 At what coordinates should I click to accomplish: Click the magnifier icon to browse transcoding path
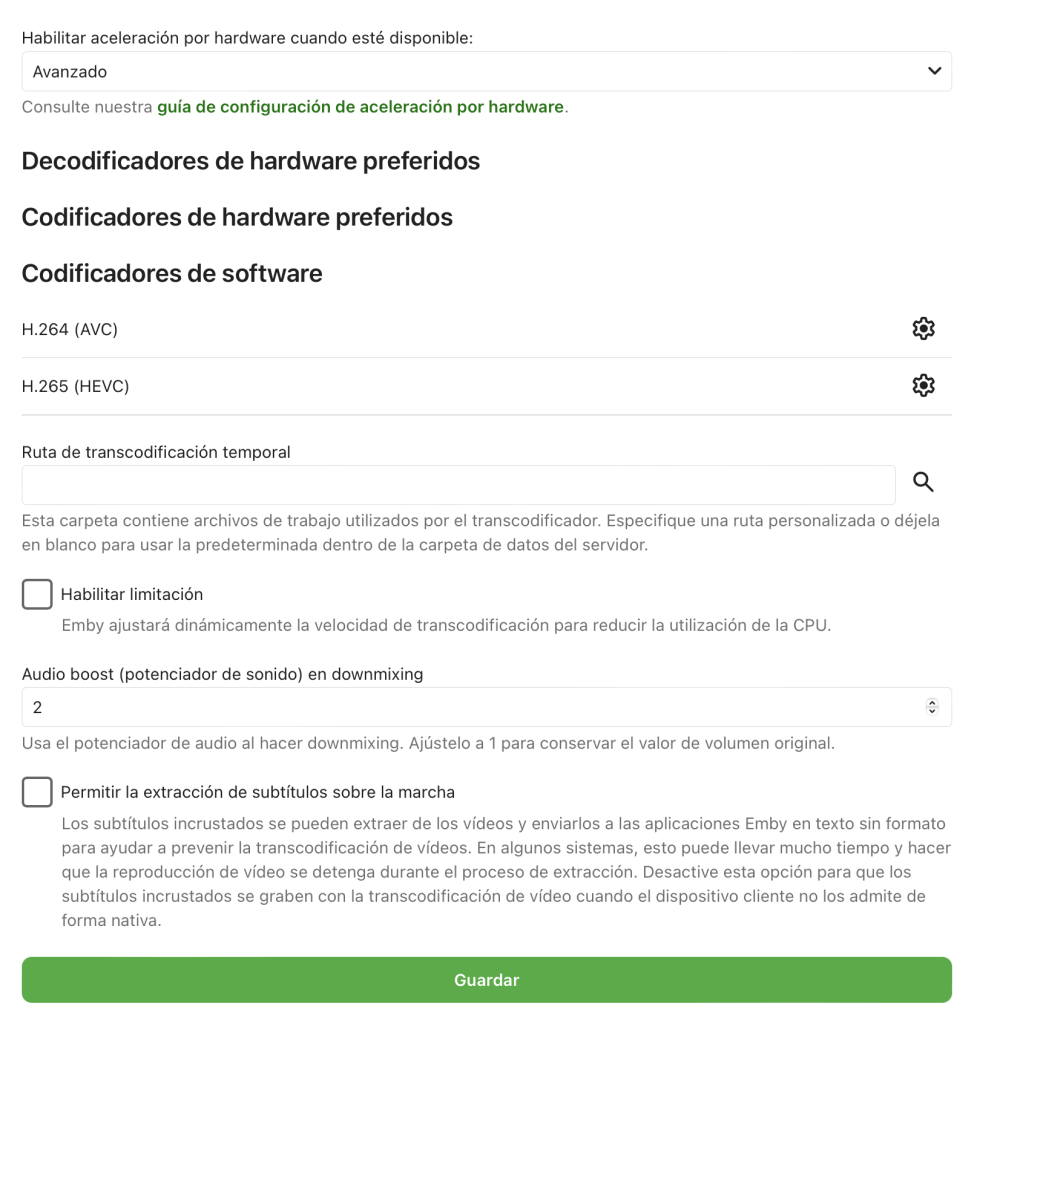pos(923,483)
